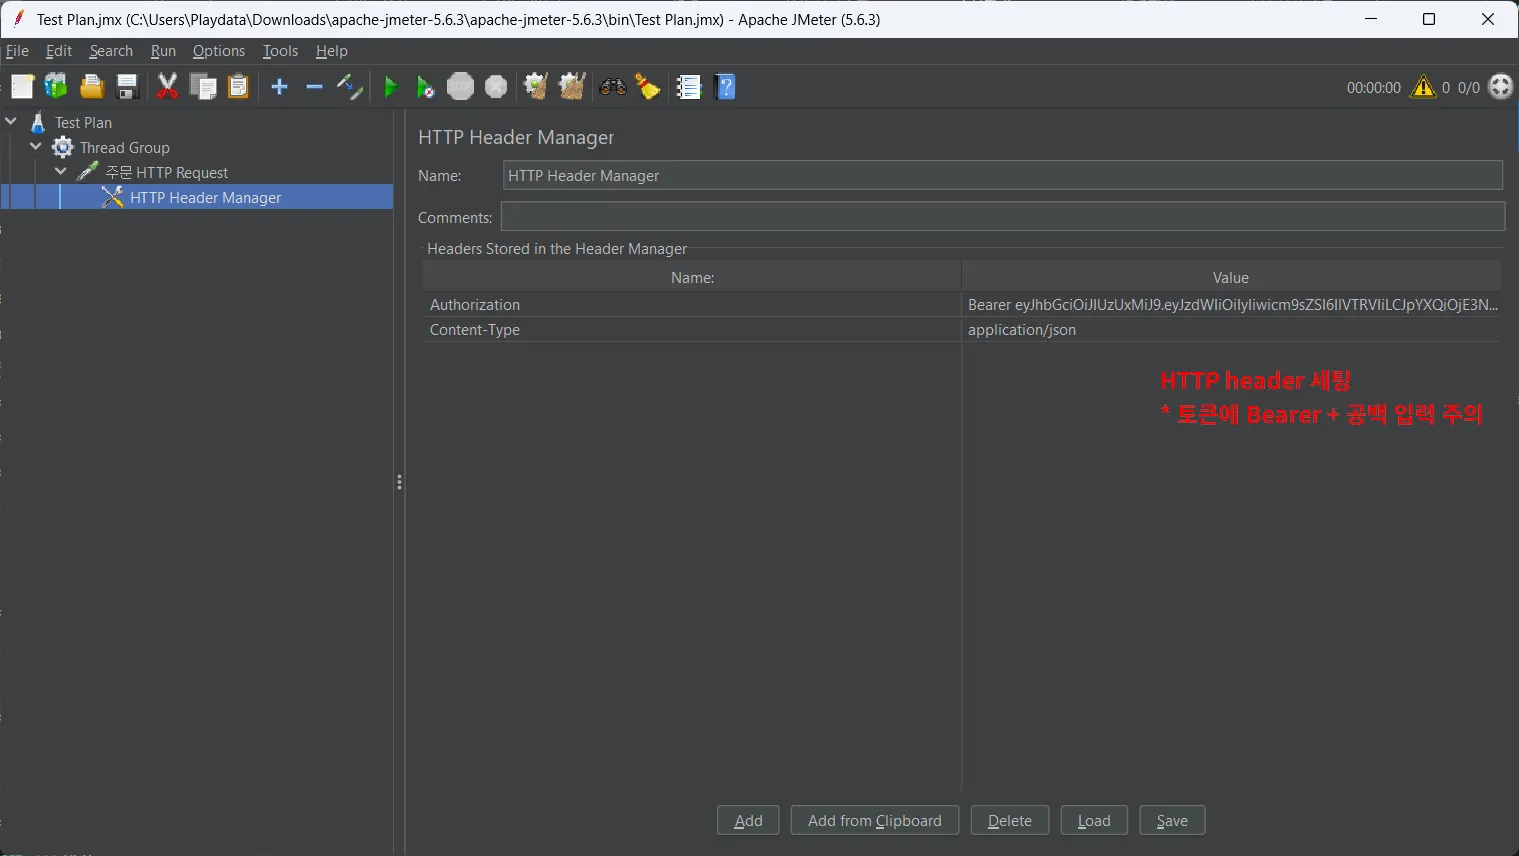Click the New test plan icon
The height and width of the screenshot is (856, 1519).
[22, 87]
